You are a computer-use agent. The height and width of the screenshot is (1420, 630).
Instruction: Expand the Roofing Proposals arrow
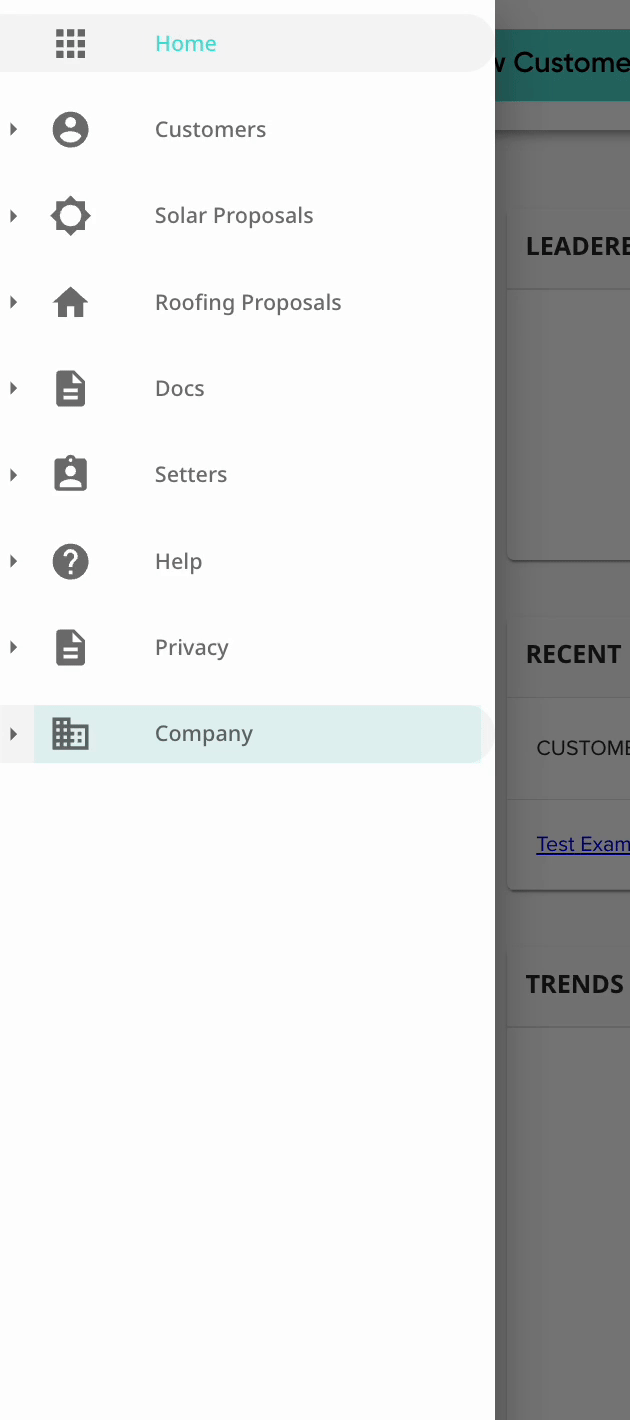click(13, 303)
